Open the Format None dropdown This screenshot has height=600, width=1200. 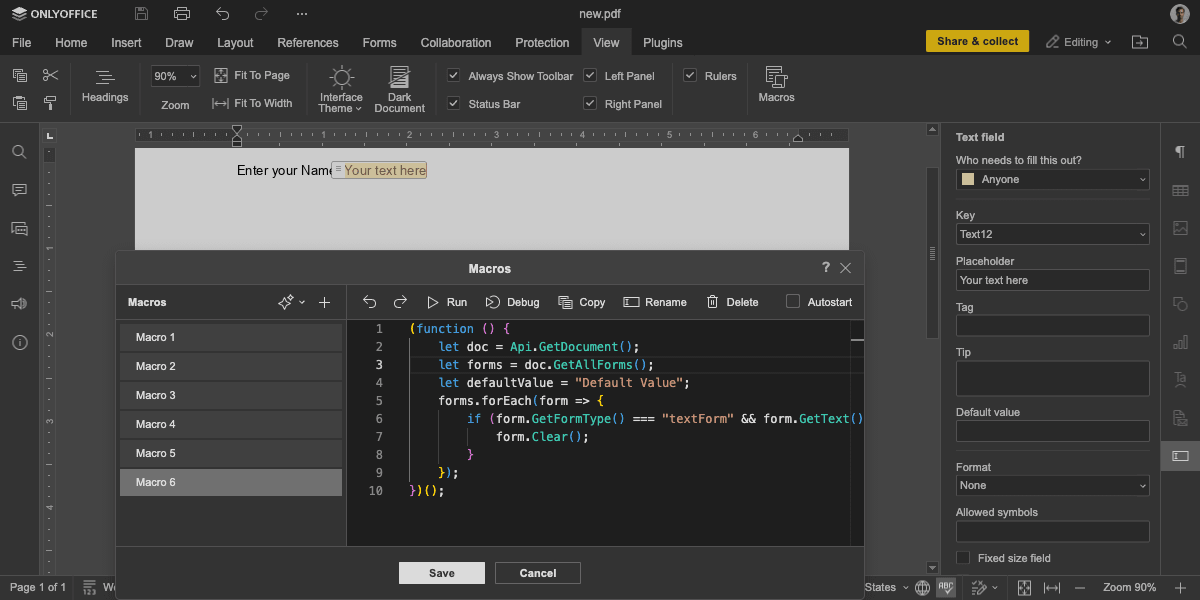pyautogui.click(x=1053, y=485)
